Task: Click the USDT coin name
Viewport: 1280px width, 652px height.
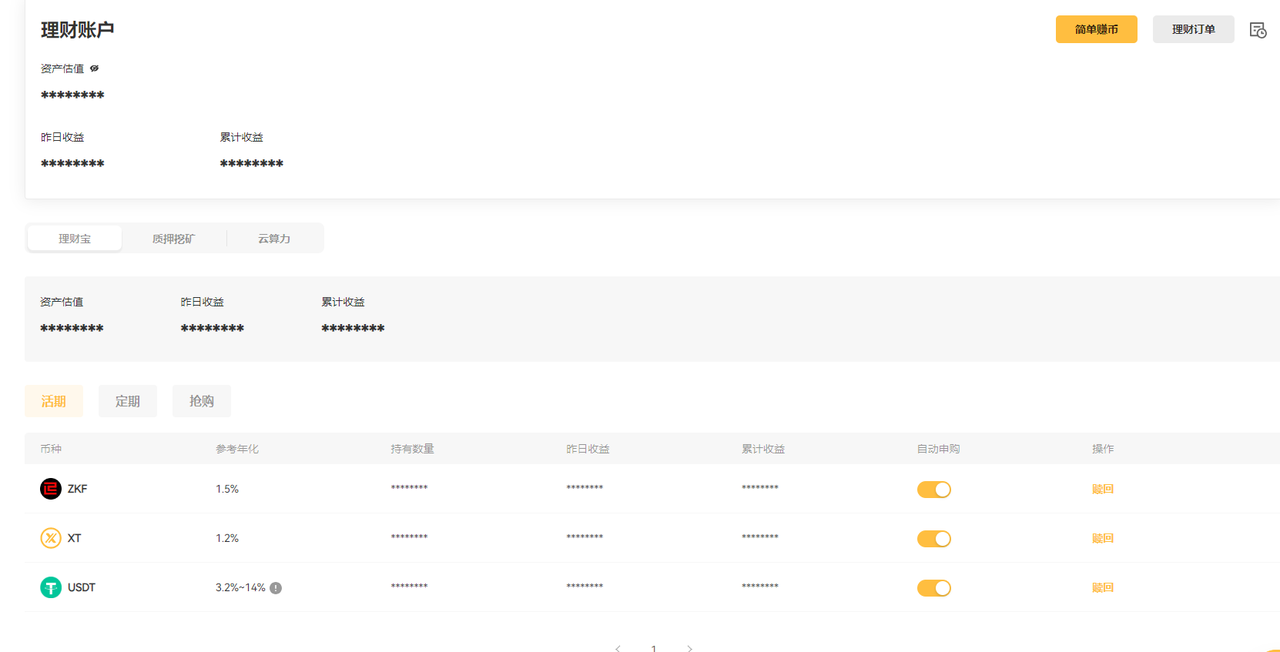Action: [x=82, y=588]
